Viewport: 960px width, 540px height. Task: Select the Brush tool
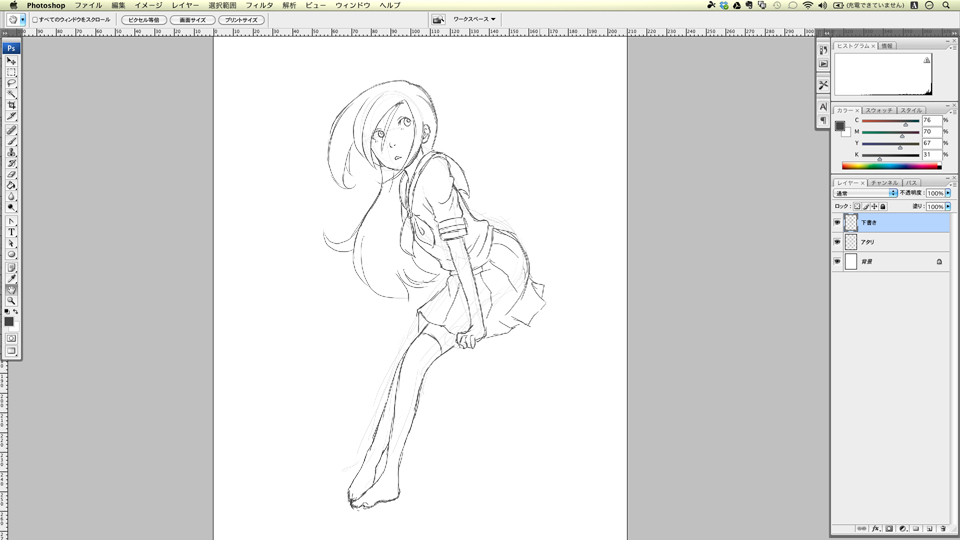(x=11, y=141)
